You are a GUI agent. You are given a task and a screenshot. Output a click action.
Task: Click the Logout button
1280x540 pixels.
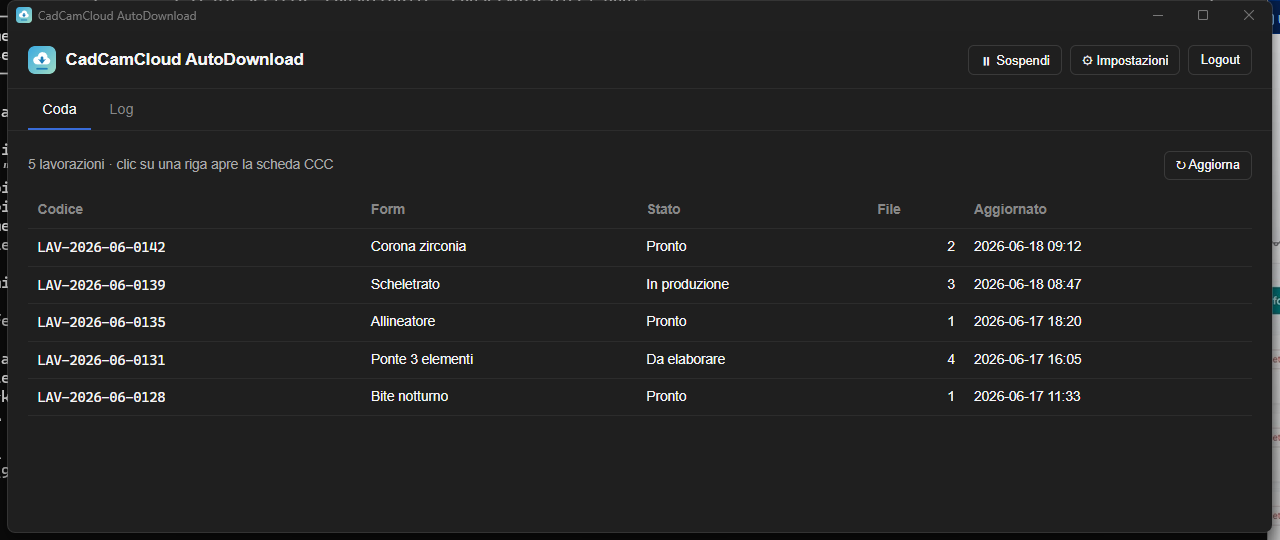tap(1220, 60)
